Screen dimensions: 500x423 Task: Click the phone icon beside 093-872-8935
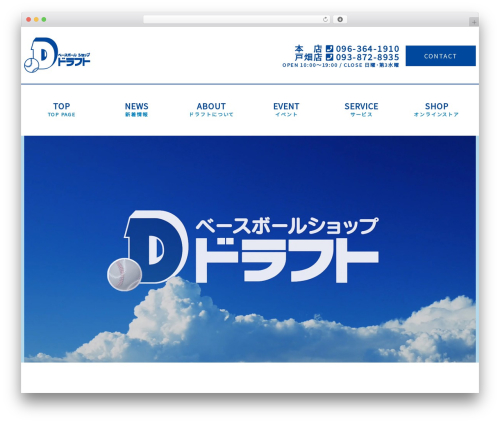(329, 57)
